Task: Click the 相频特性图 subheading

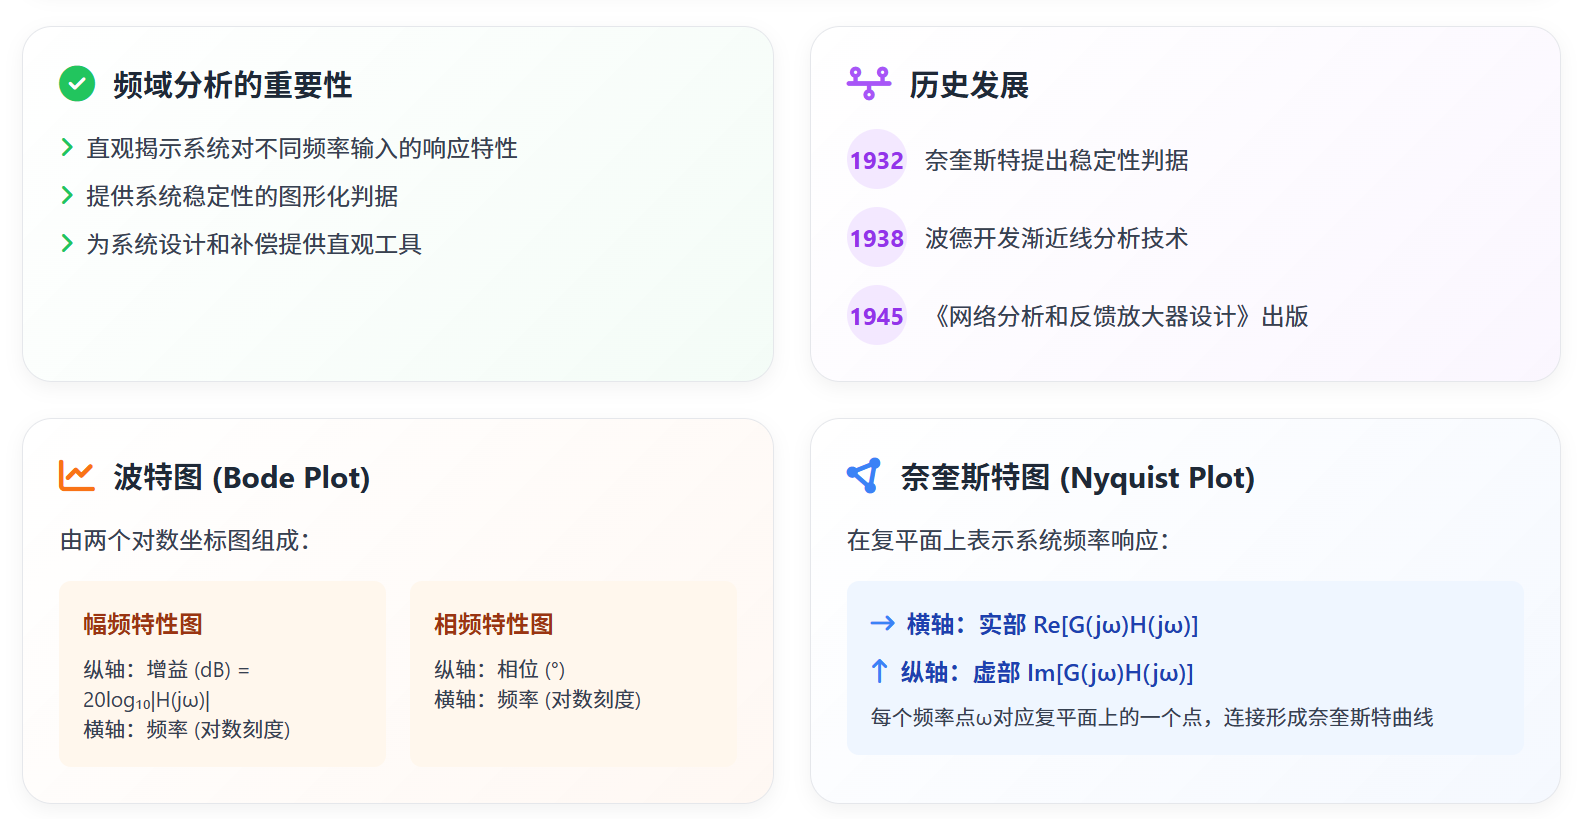Action: pyautogui.click(x=494, y=624)
